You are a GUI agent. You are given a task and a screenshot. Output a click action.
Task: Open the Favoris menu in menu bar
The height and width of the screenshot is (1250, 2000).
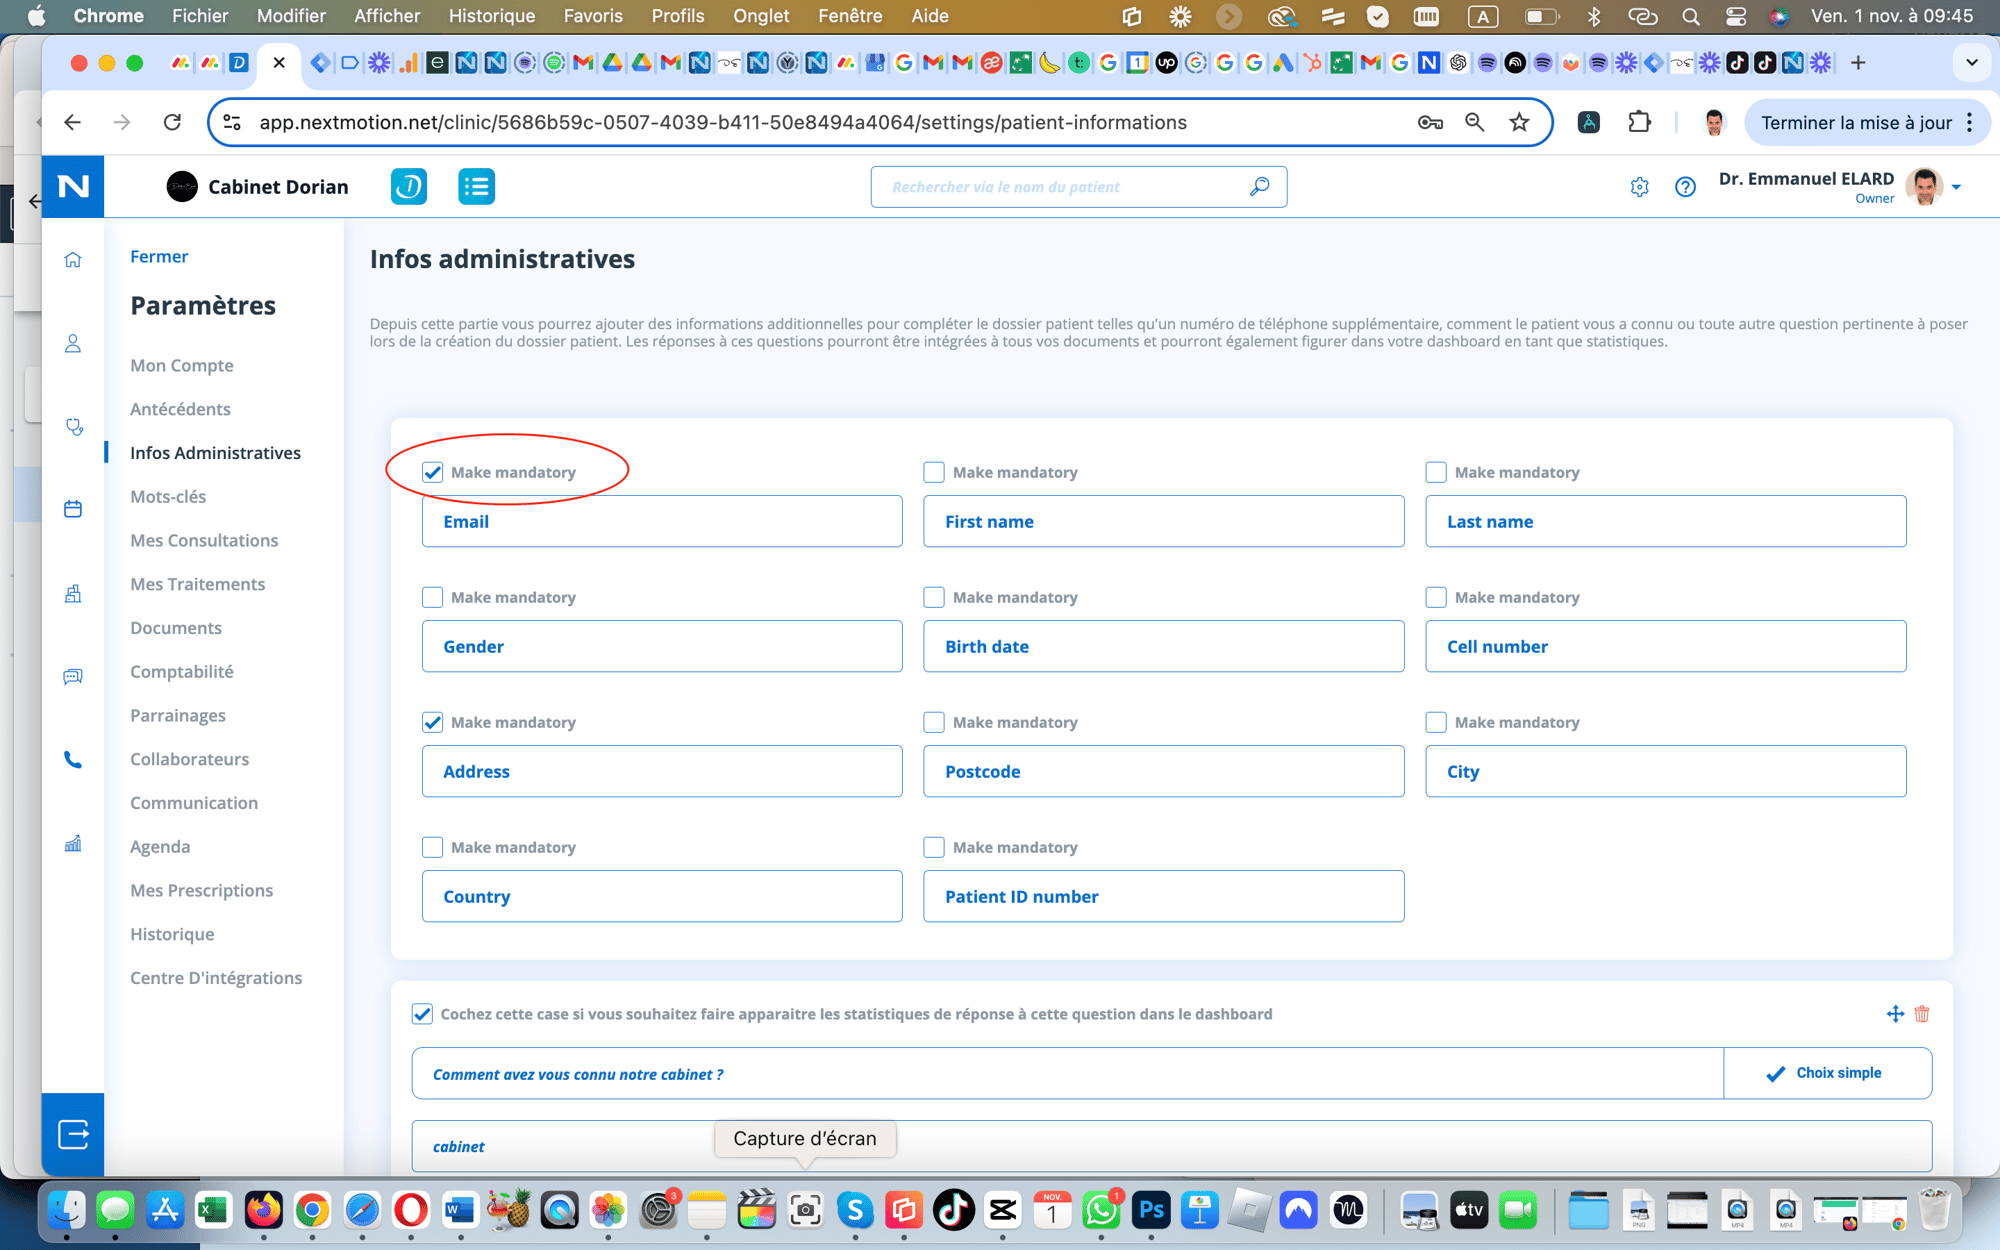pos(593,16)
